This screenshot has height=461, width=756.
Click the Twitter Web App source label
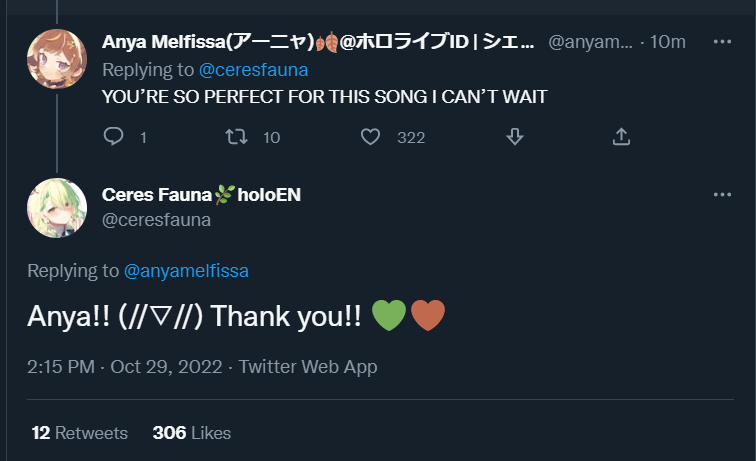click(x=308, y=367)
